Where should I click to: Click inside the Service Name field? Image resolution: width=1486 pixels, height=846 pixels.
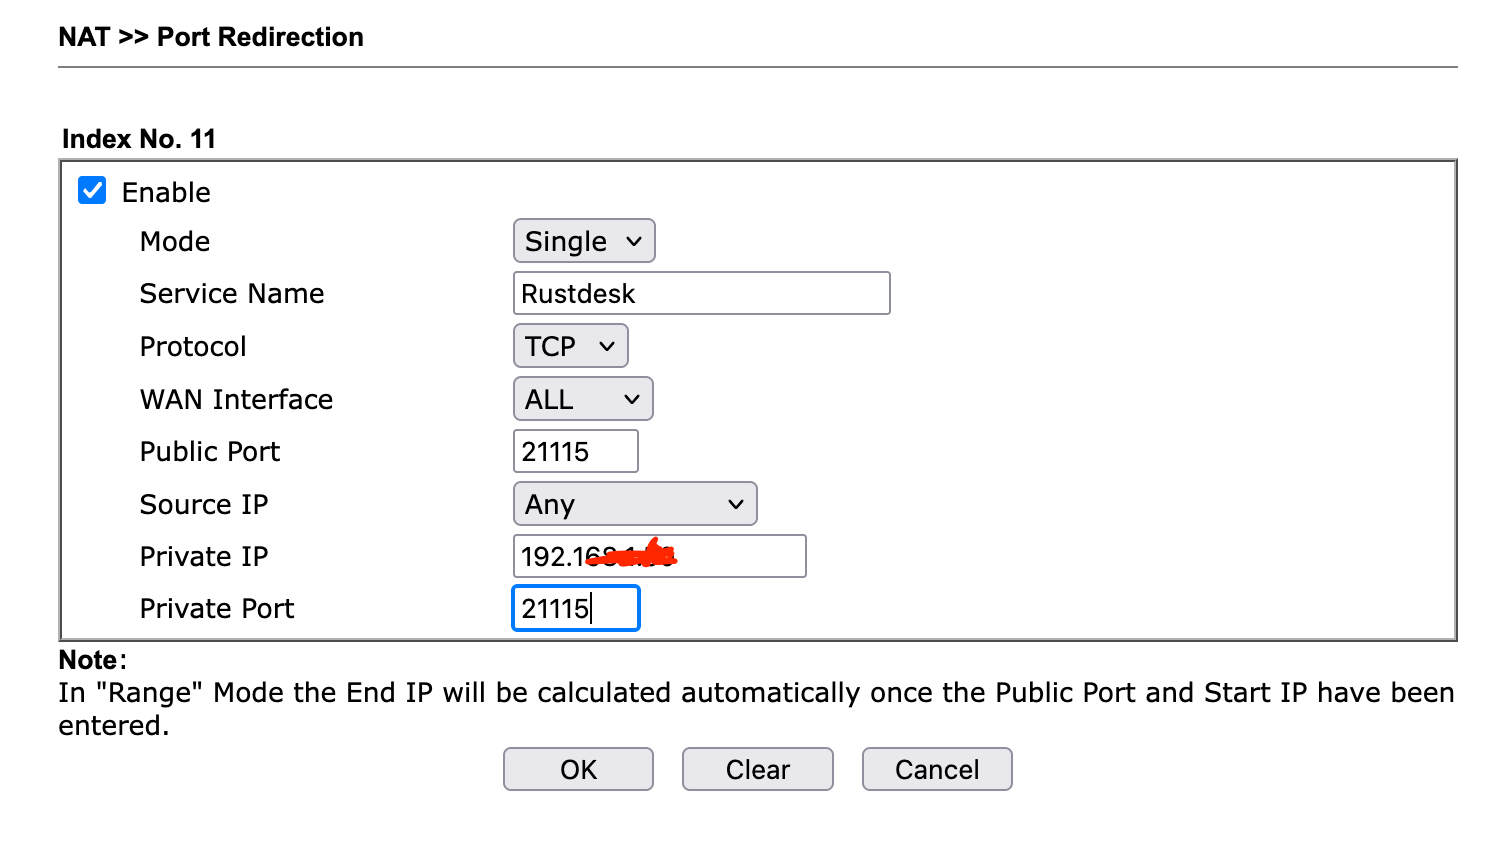pyautogui.click(x=700, y=293)
